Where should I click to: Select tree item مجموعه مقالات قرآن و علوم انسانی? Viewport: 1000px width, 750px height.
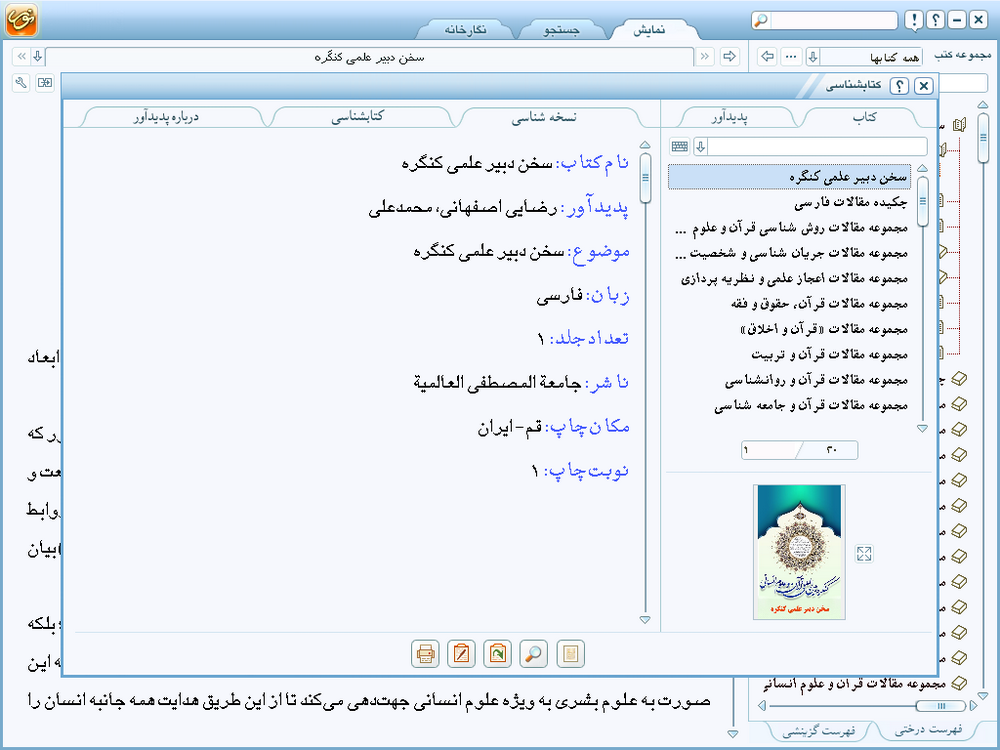(x=855, y=684)
